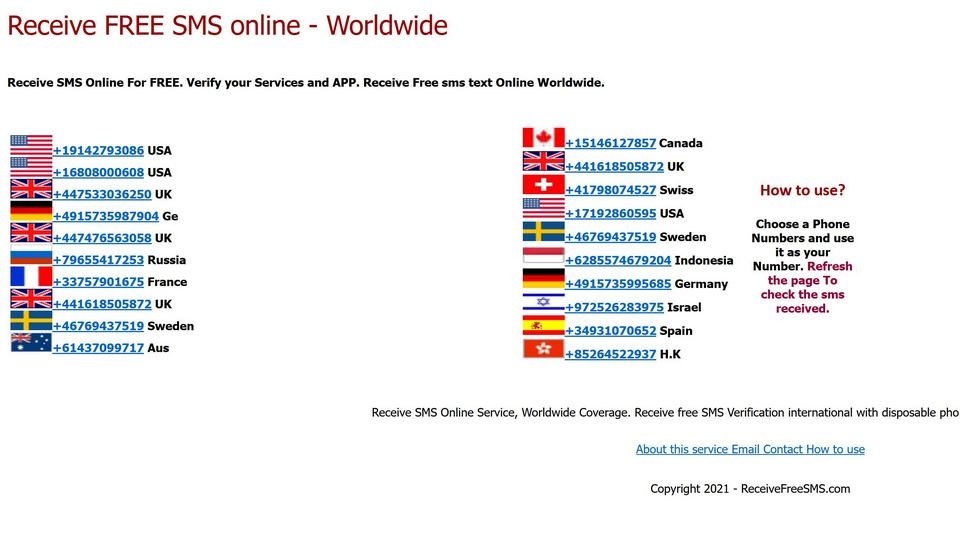Click the Russian flag beside +79655417253
Image resolution: width=960 pixels, height=540 pixels.
point(31,255)
